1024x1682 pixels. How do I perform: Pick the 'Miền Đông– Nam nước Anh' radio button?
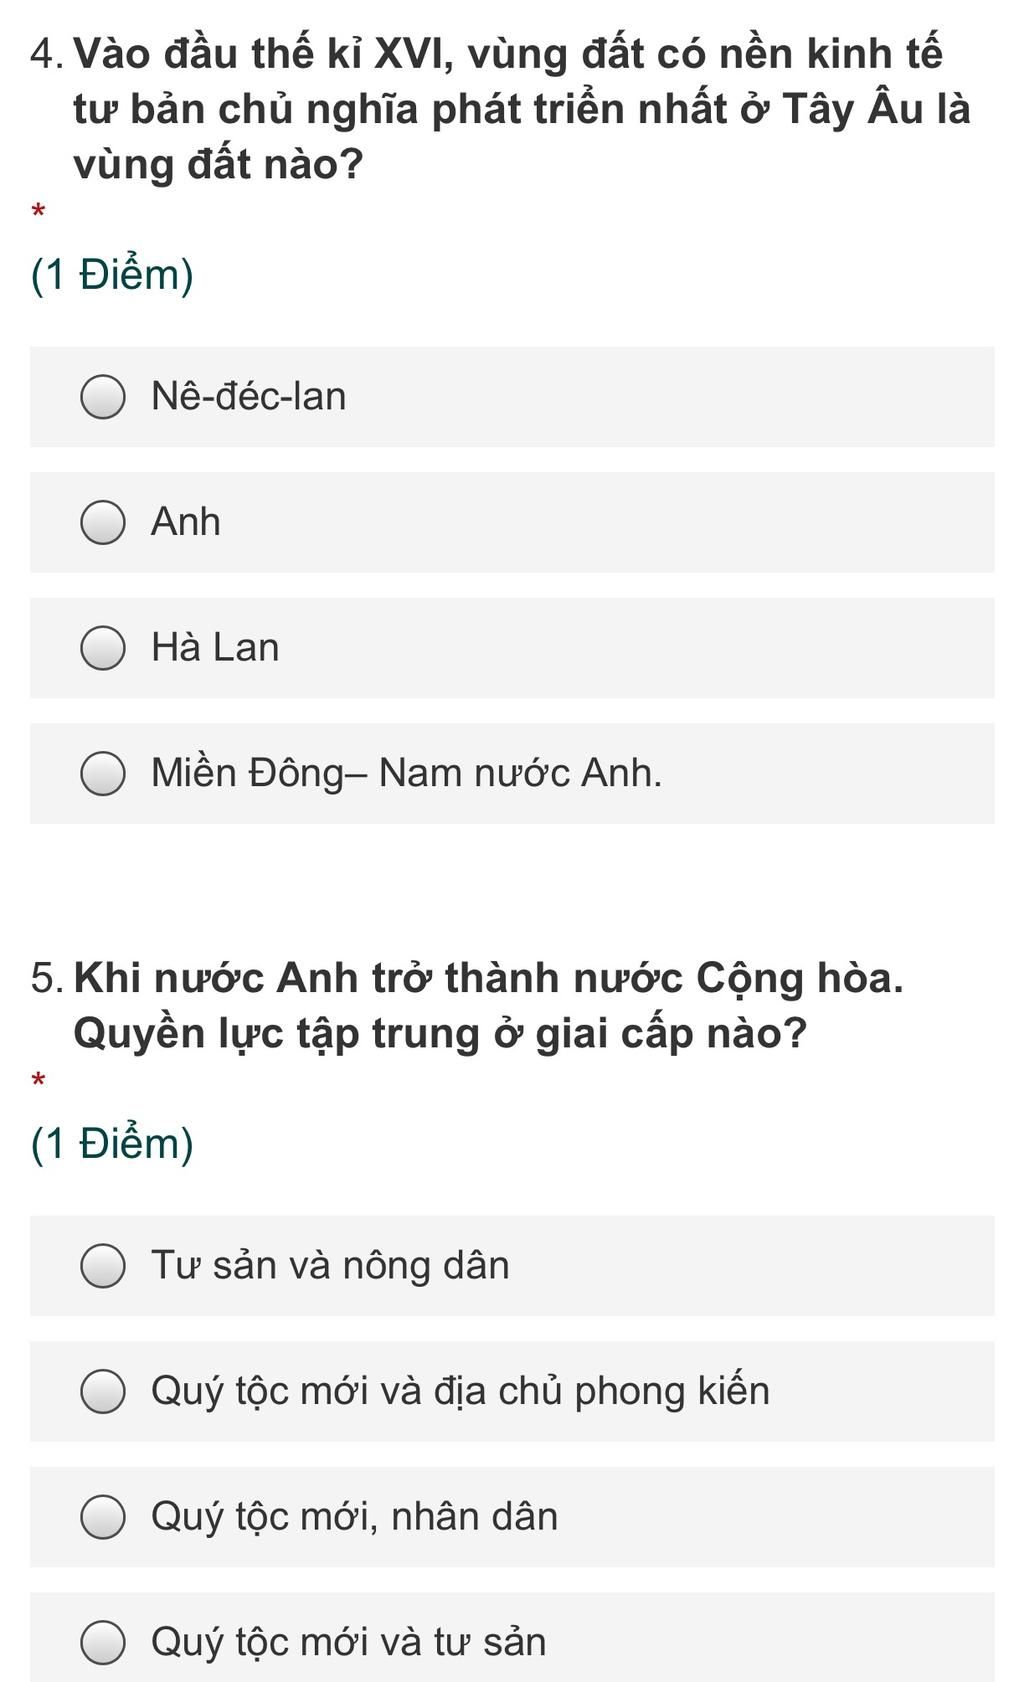[102, 774]
